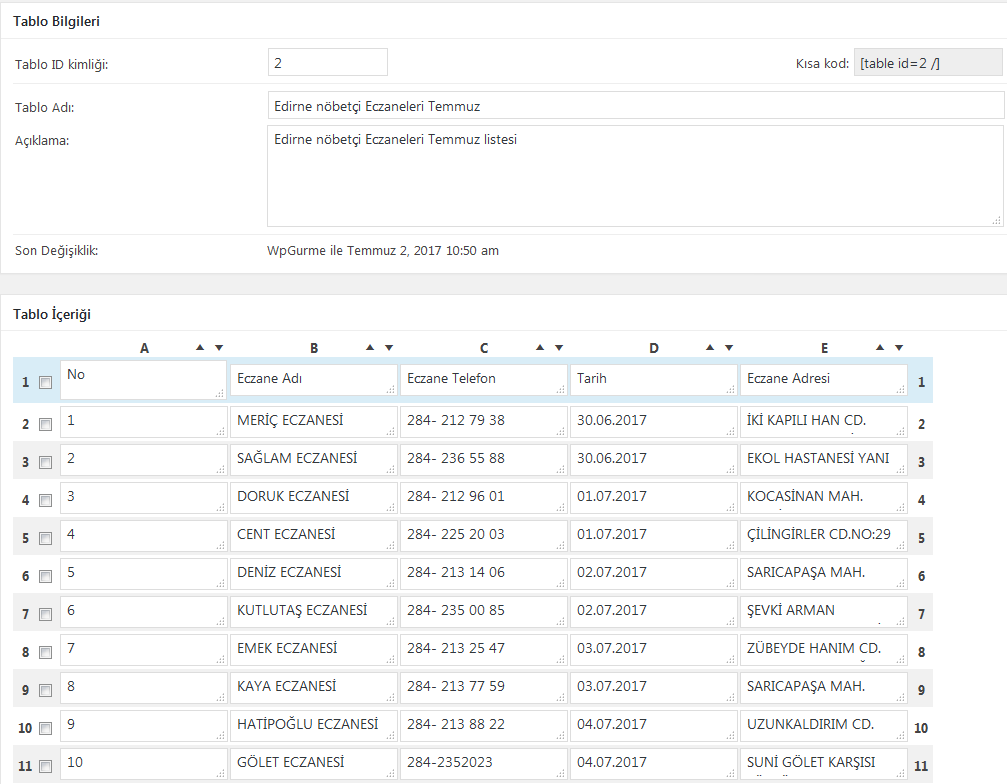Click cell 'ZÜBEYDE HANIM CD.'

824,649
